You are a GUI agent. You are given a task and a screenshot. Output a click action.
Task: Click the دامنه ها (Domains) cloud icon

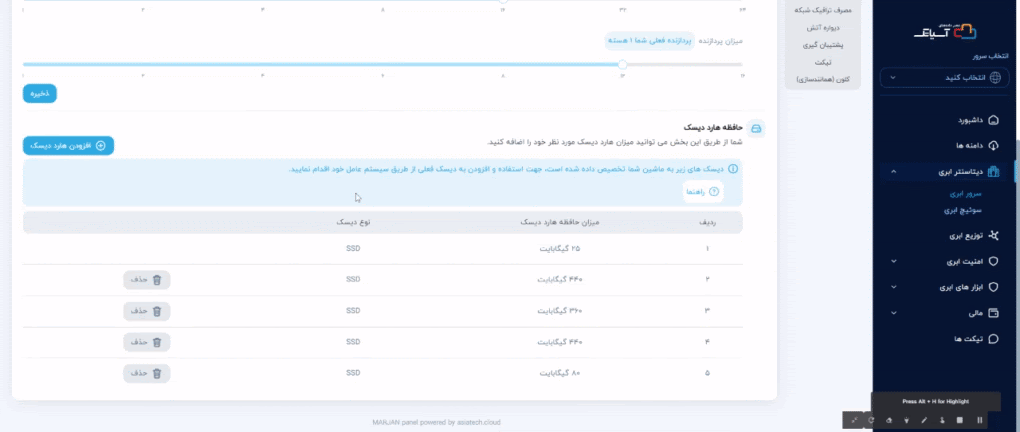(x=993, y=145)
